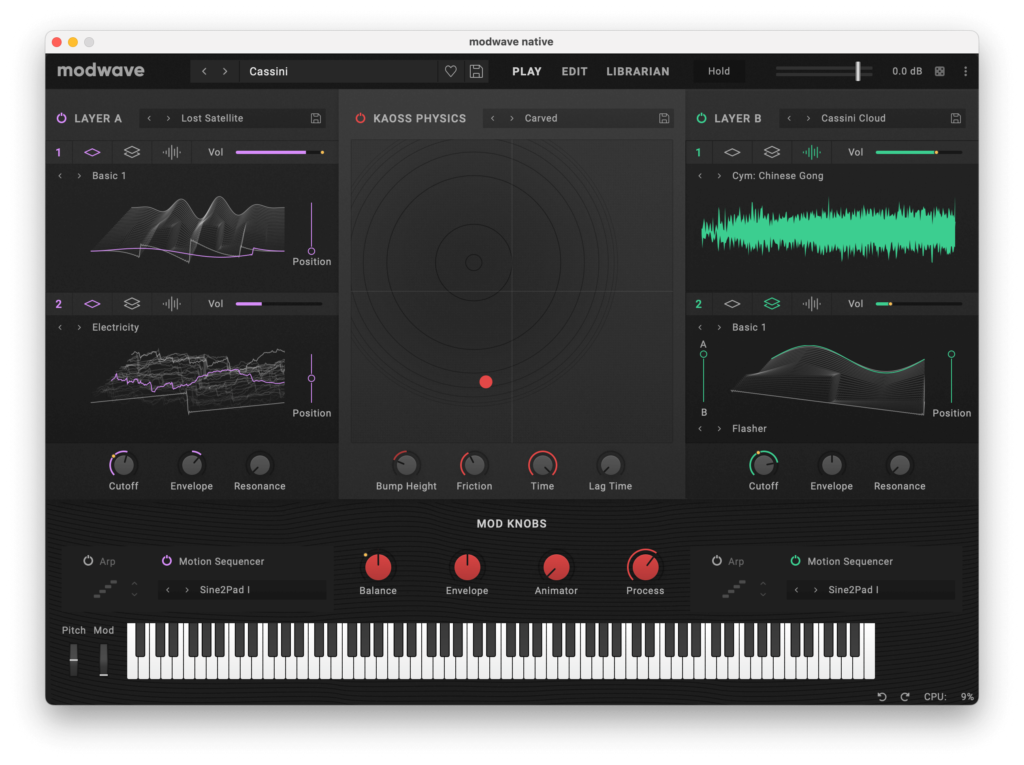This screenshot has width=1024, height=765.
Task: Open Layer A arpeggiator pattern icon
Action: [106, 589]
